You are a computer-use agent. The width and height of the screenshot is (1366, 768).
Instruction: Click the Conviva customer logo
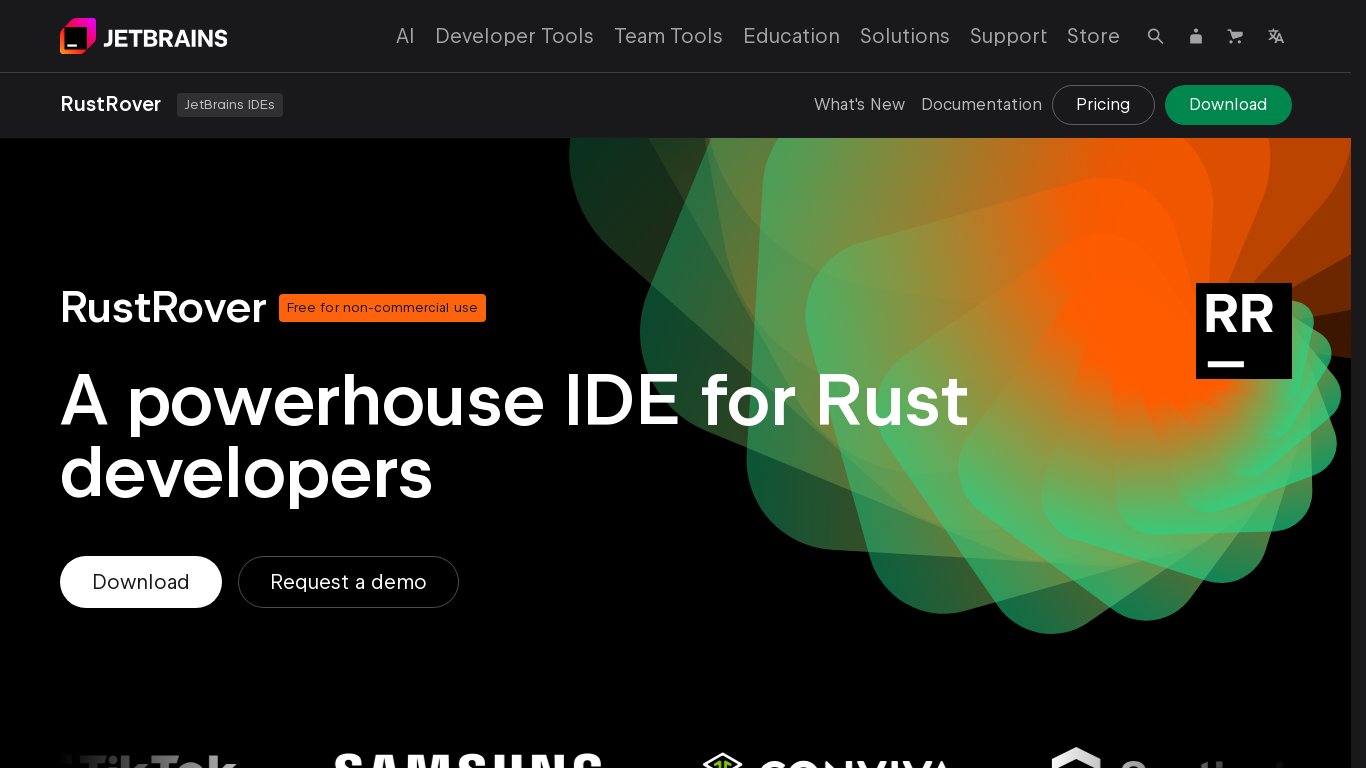coord(825,762)
